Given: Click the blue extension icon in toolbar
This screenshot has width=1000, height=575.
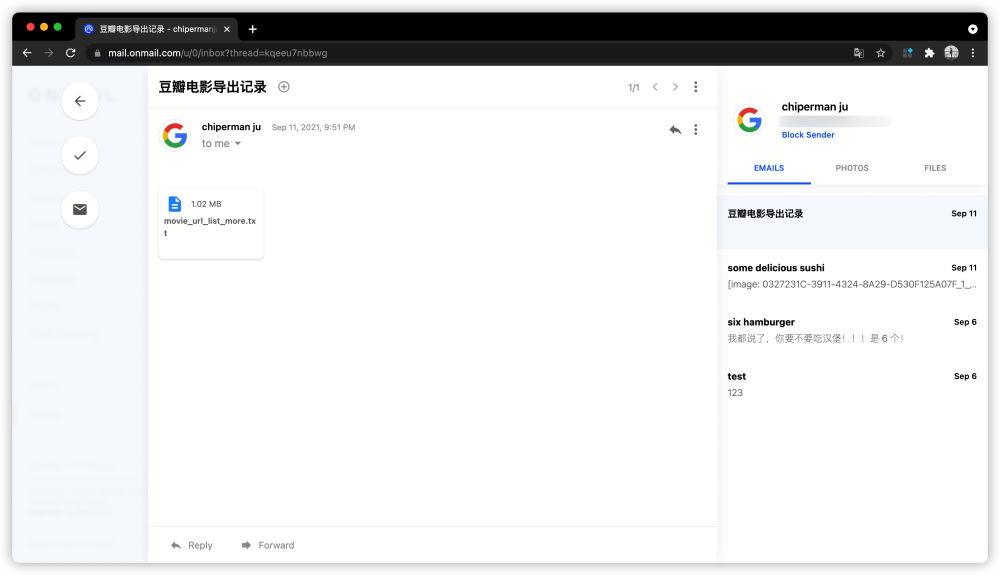Looking at the screenshot, I should (908, 53).
